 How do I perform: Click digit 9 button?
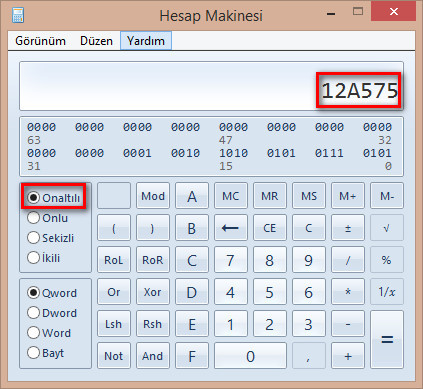(309, 260)
